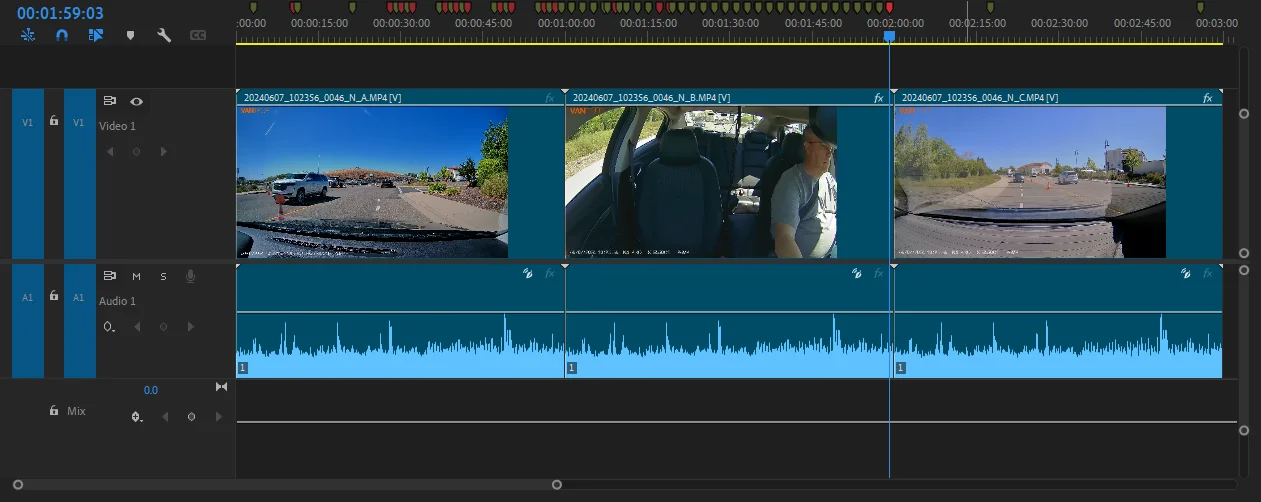Toggle the lock on Video 1 track
Viewport: 1261px width, 502px height.
(x=54, y=121)
